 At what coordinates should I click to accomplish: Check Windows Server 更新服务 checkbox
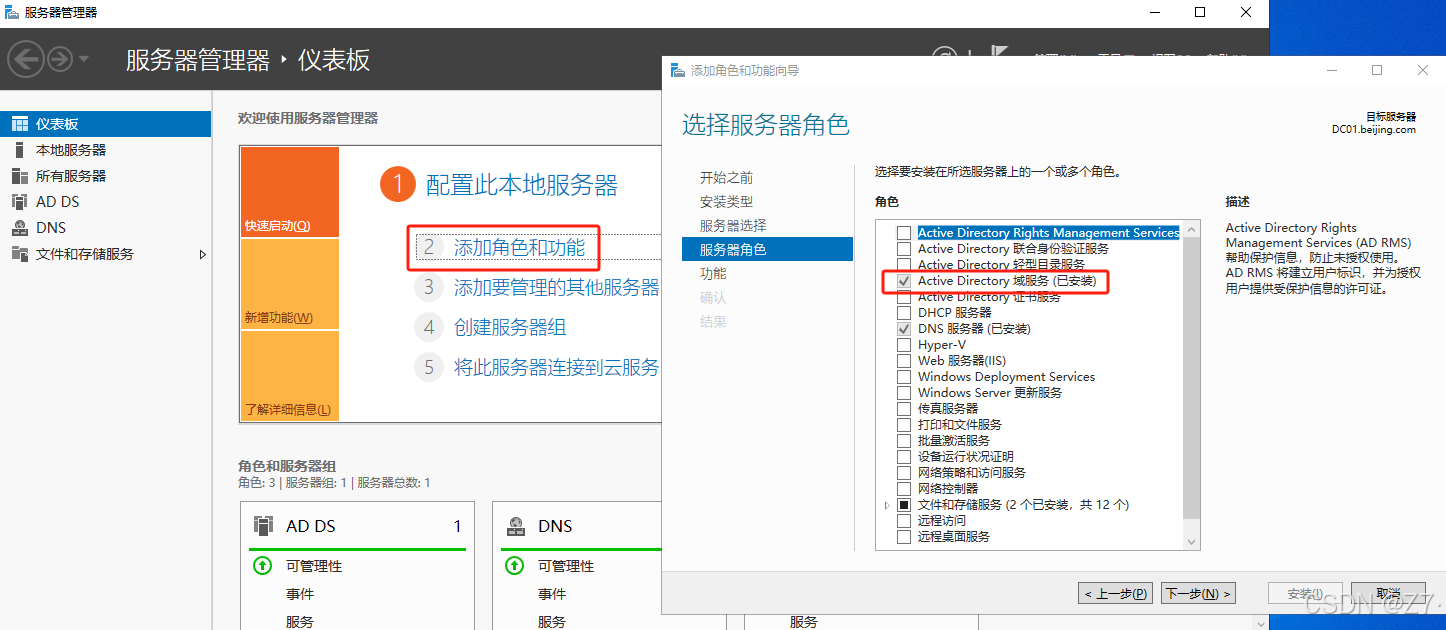tap(904, 393)
